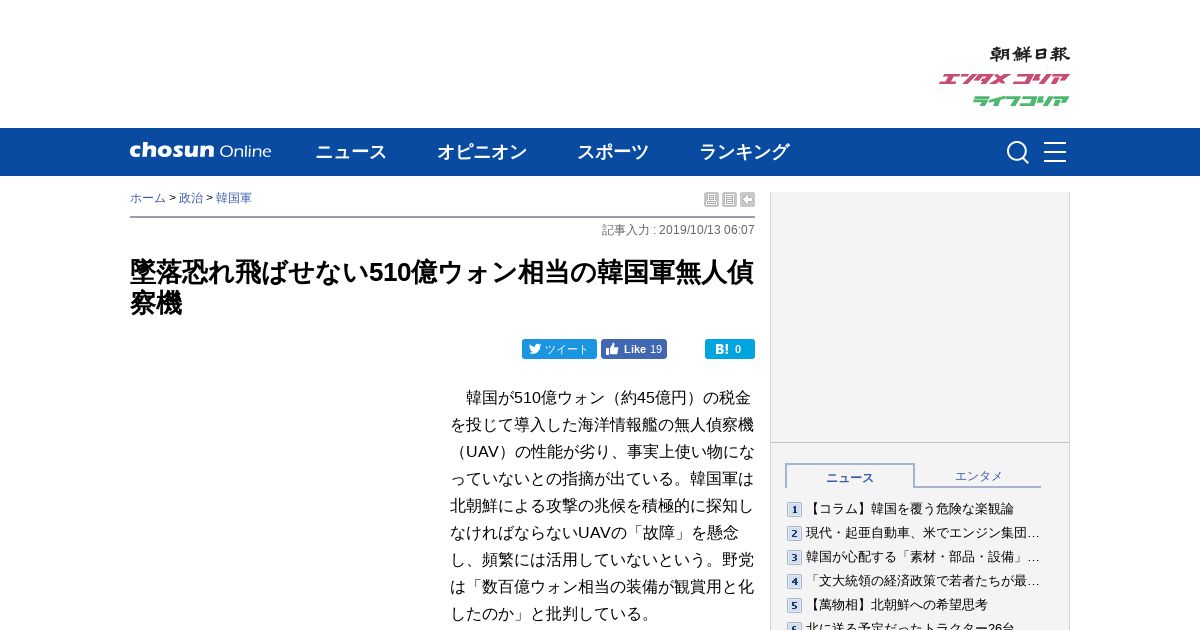1200x630 pixels.
Task: Click the article date 2019/10/13 06:07
Action: [707, 230]
